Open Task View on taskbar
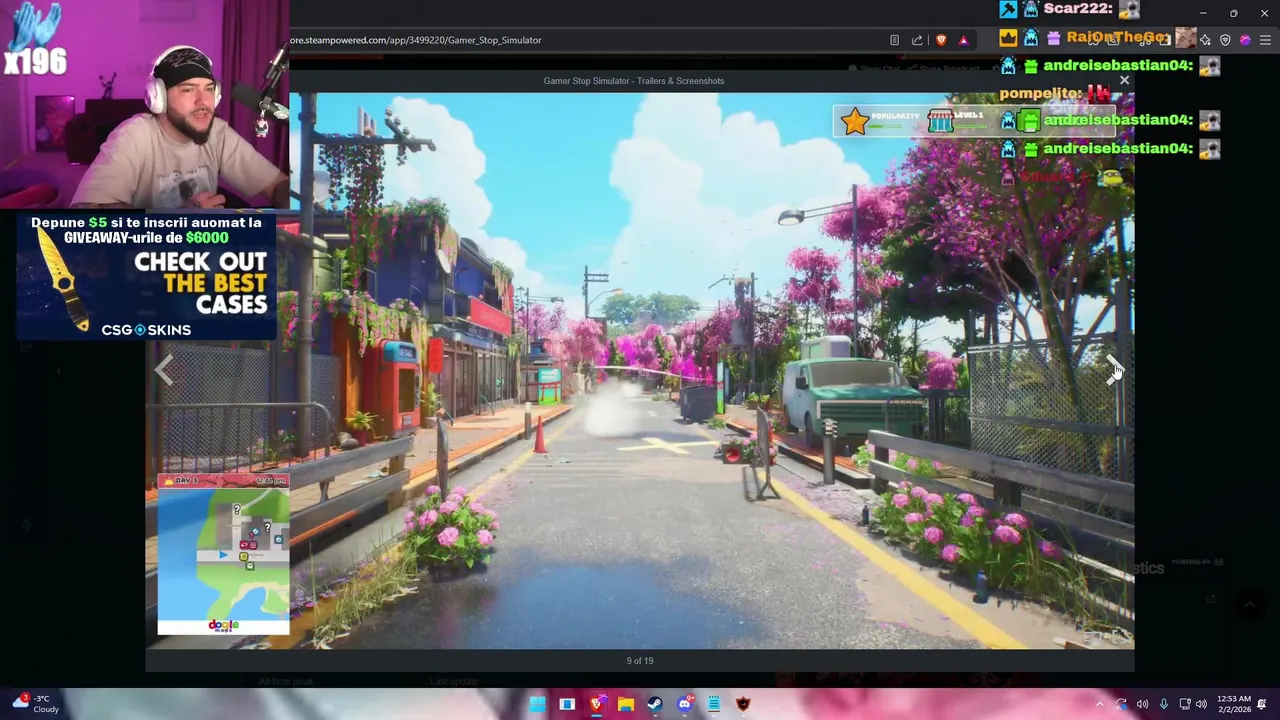Viewport: 1280px width, 720px height. (x=567, y=704)
